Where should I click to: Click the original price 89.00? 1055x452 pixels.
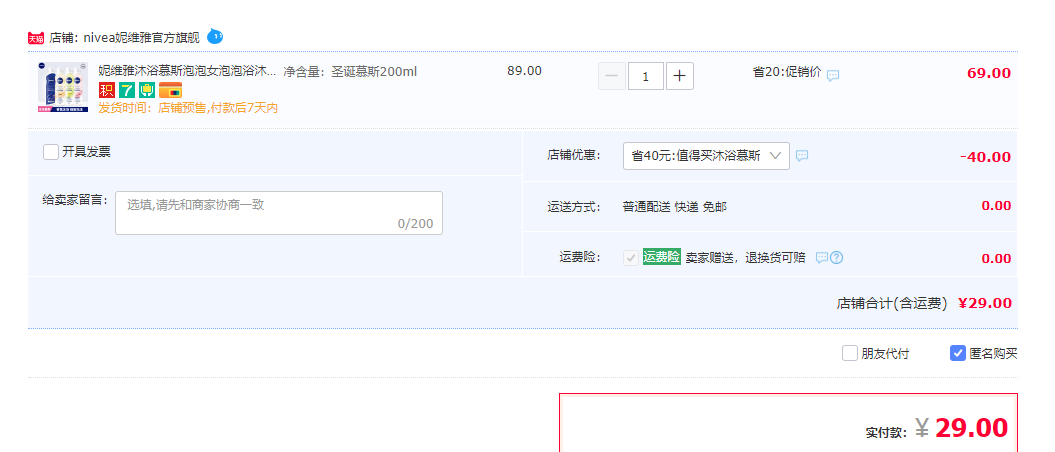524,71
